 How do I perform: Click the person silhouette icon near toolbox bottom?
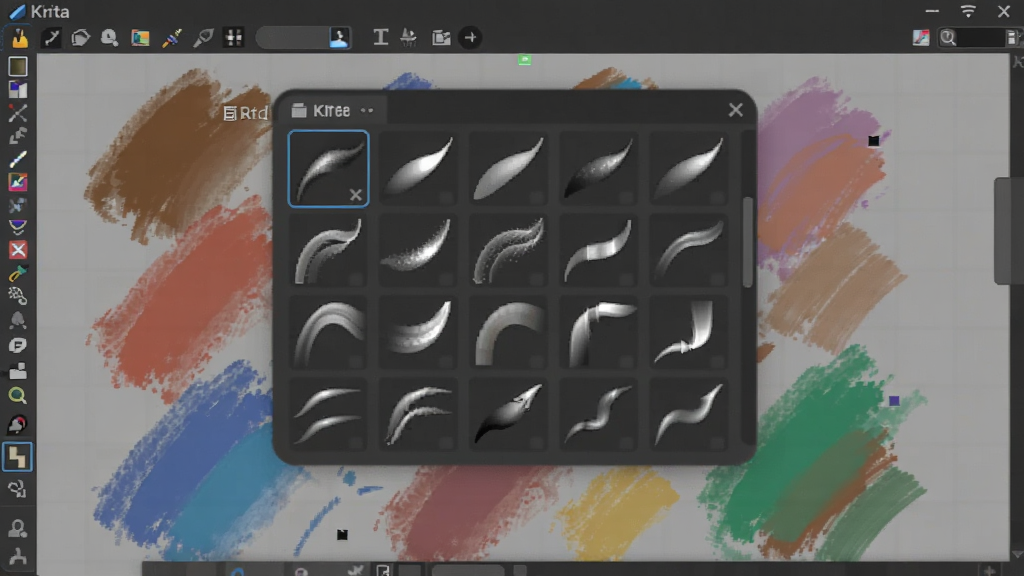pyautogui.click(x=18, y=528)
